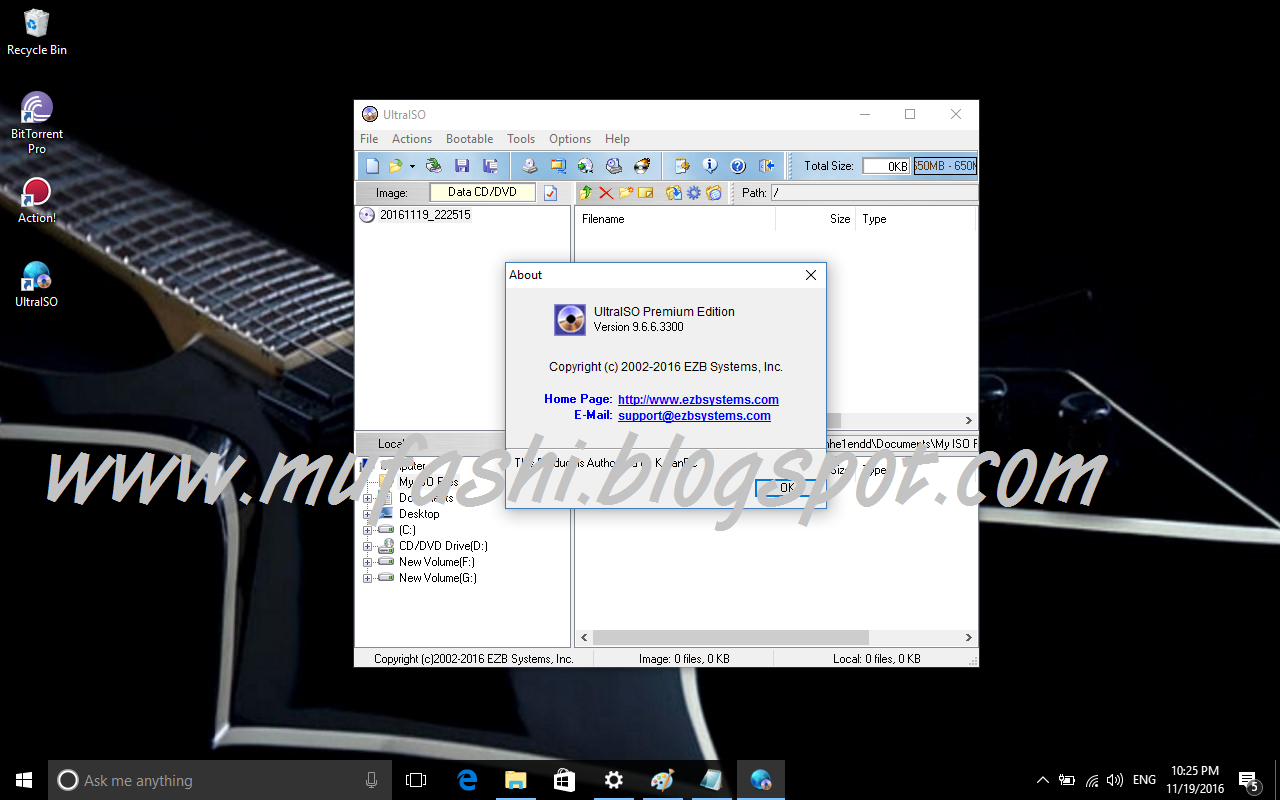Screen dimensions: 1280x800
Task: Open the Bootable menu
Action: pos(469,139)
